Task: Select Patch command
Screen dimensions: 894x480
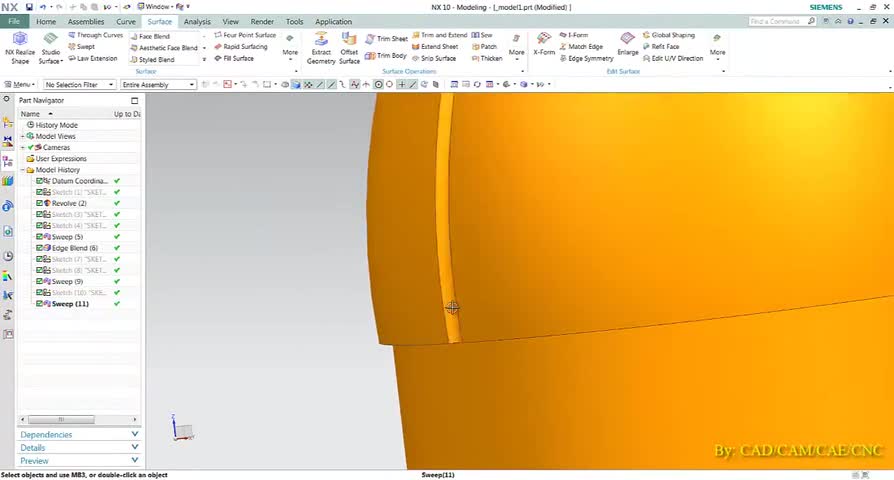Action: tap(485, 47)
